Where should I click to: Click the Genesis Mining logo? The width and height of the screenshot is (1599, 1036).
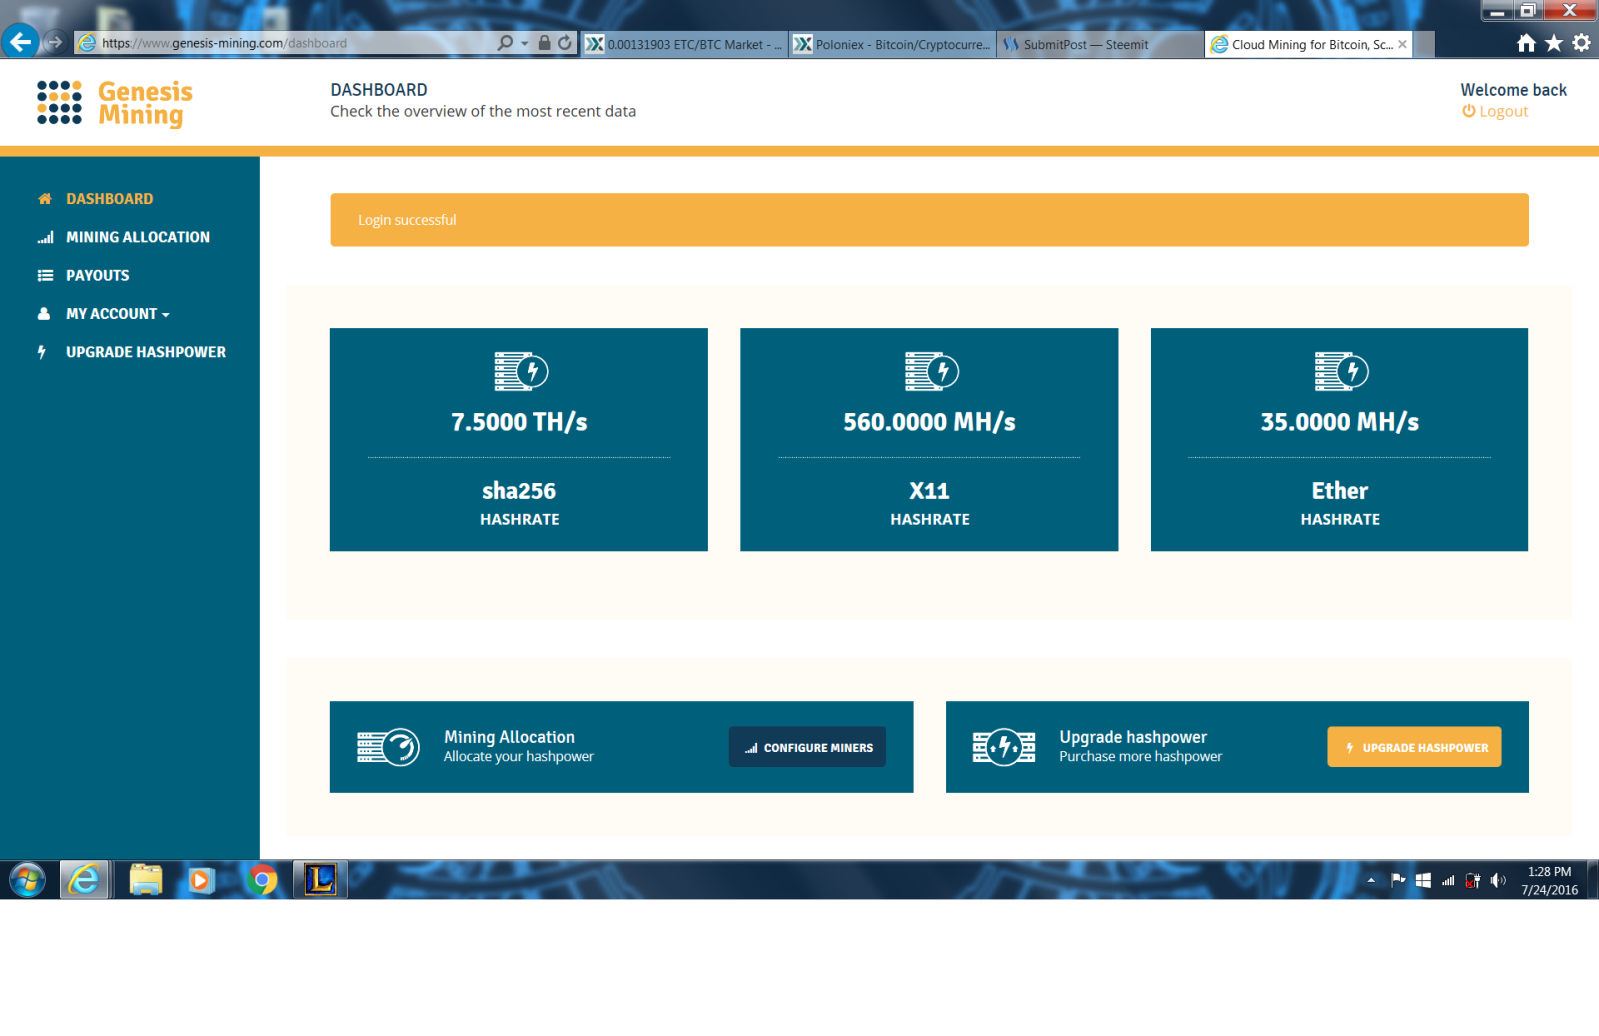click(115, 104)
